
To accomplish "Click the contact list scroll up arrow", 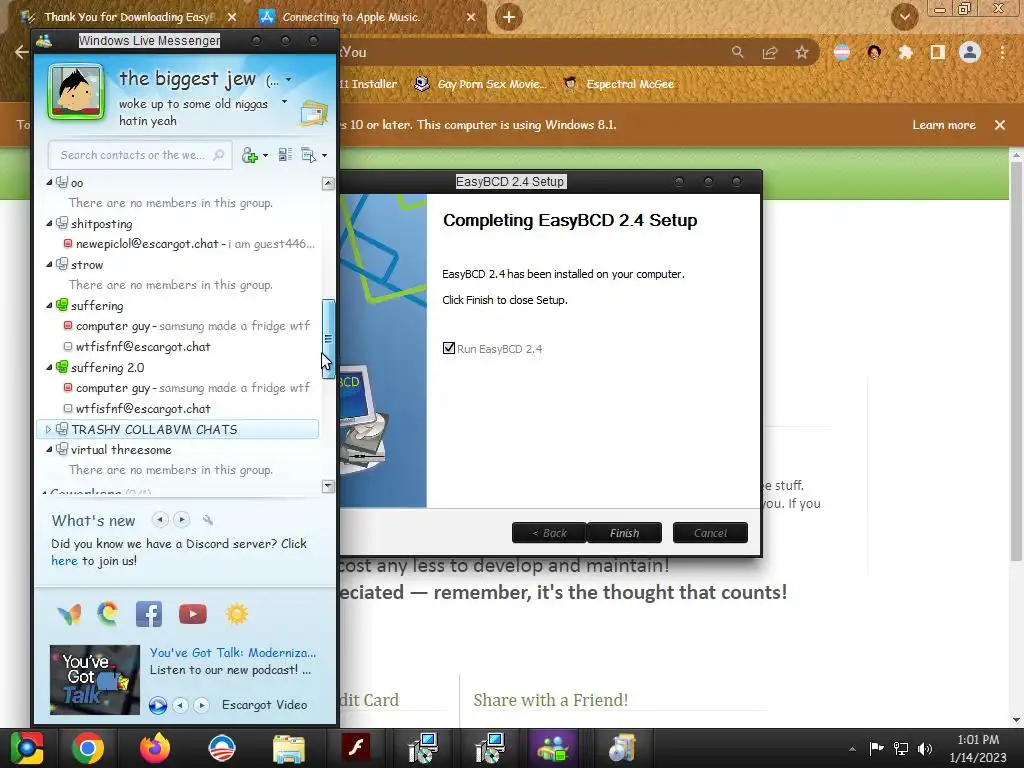I will pos(328,184).
